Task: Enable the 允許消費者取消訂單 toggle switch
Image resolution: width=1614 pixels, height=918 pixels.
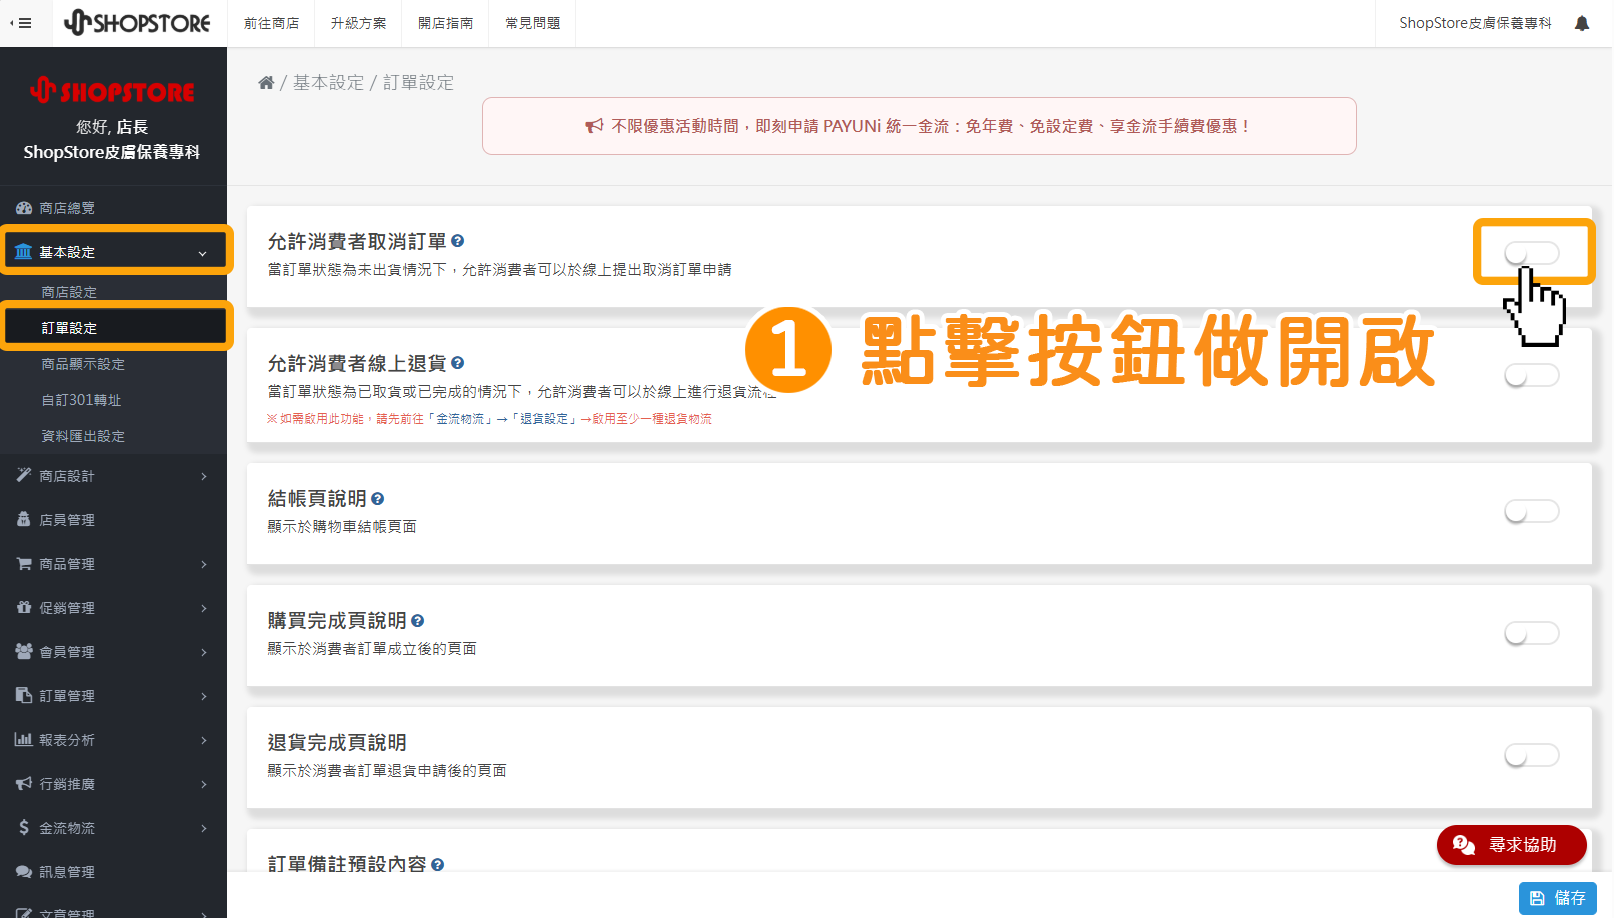Action: point(1533,253)
